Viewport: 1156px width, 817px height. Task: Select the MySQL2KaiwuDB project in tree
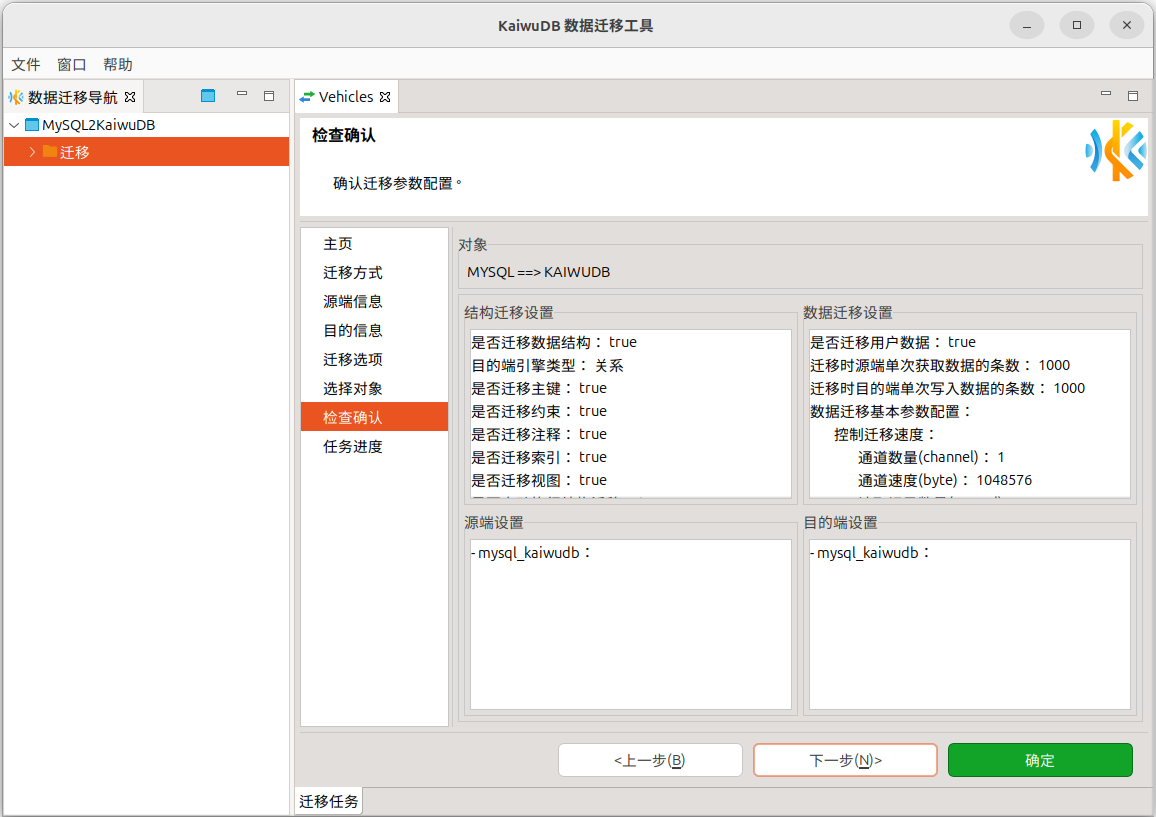(98, 126)
